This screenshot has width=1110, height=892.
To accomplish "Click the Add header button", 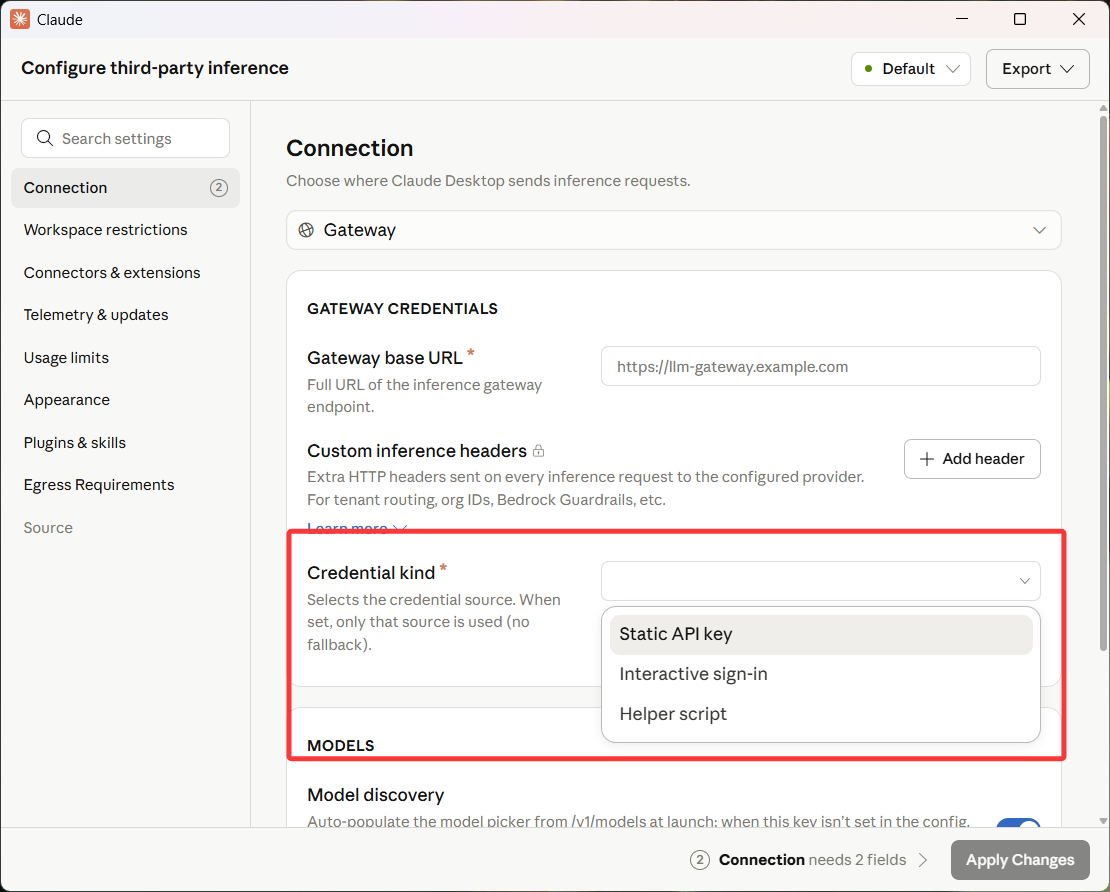I will pos(972,459).
